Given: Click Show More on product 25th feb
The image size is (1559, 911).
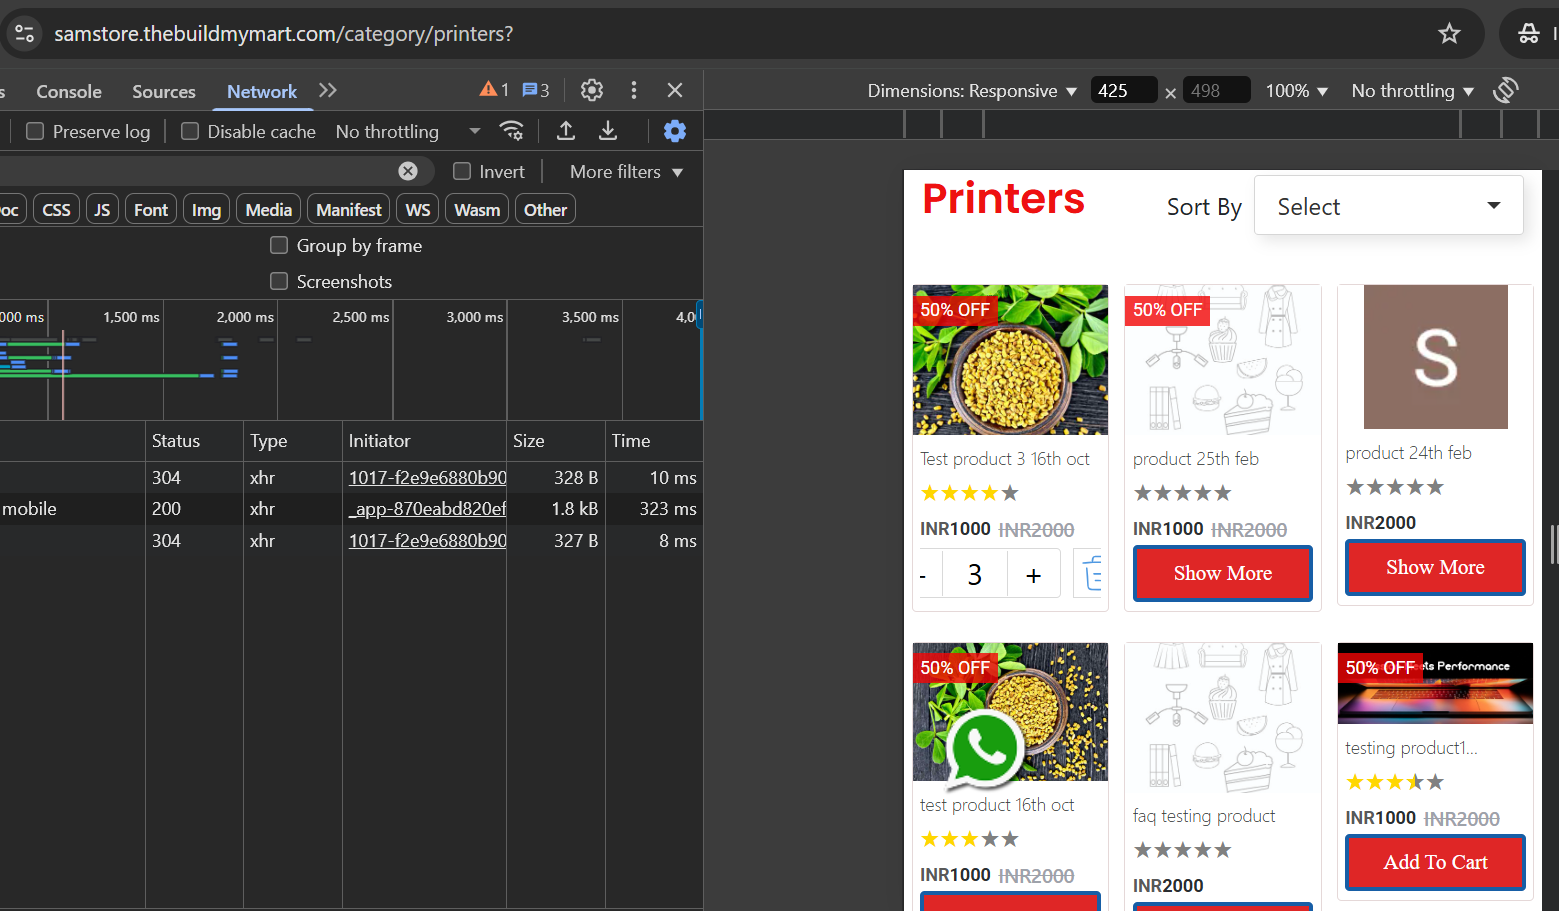Looking at the screenshot, I should tap(1223, 573).
